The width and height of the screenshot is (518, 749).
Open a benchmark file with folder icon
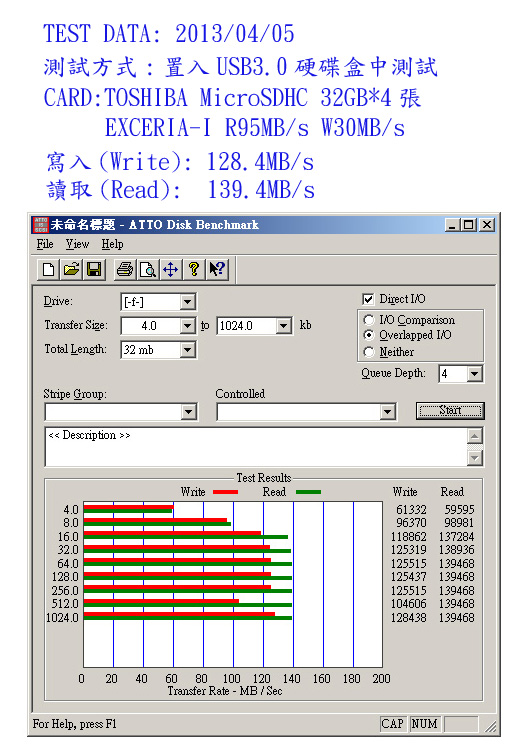71,269
